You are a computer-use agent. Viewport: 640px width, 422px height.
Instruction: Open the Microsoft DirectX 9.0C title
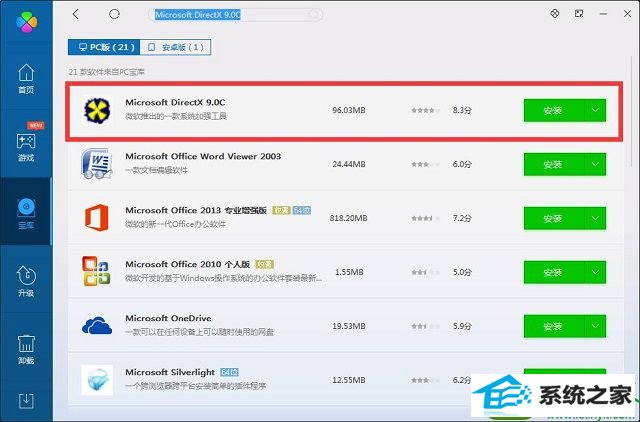(x=175, y=102)
